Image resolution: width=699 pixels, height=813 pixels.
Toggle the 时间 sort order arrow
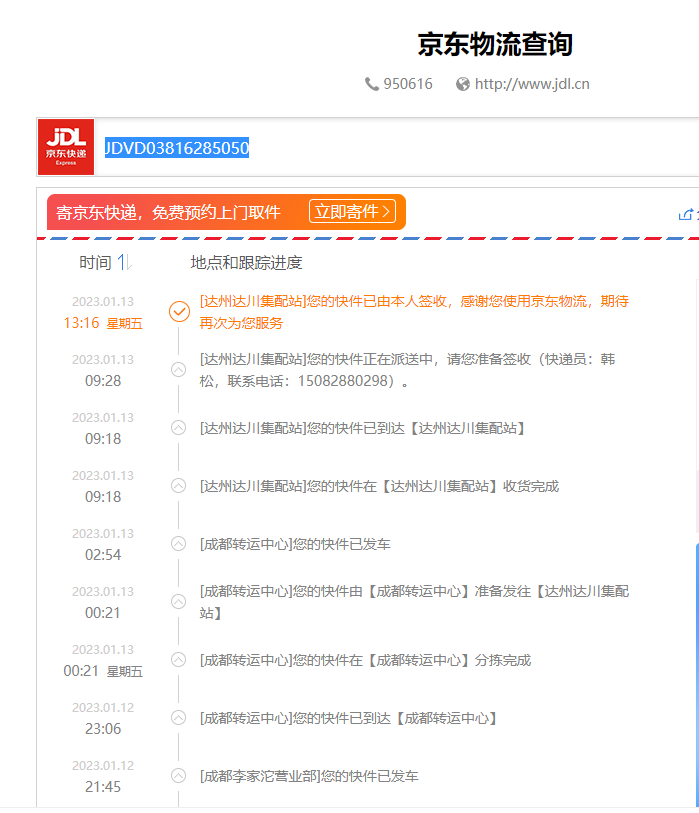click(x=124, y=262)
